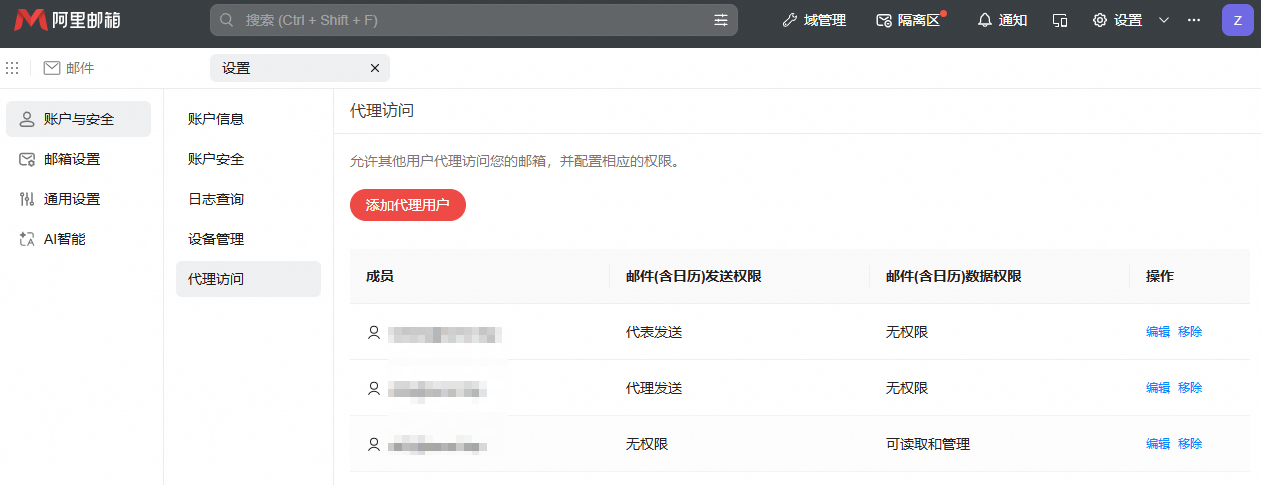Open the more options ellipsis menu
The height and width of the screenshot is (485, 1261).
tap(1193, 20)
